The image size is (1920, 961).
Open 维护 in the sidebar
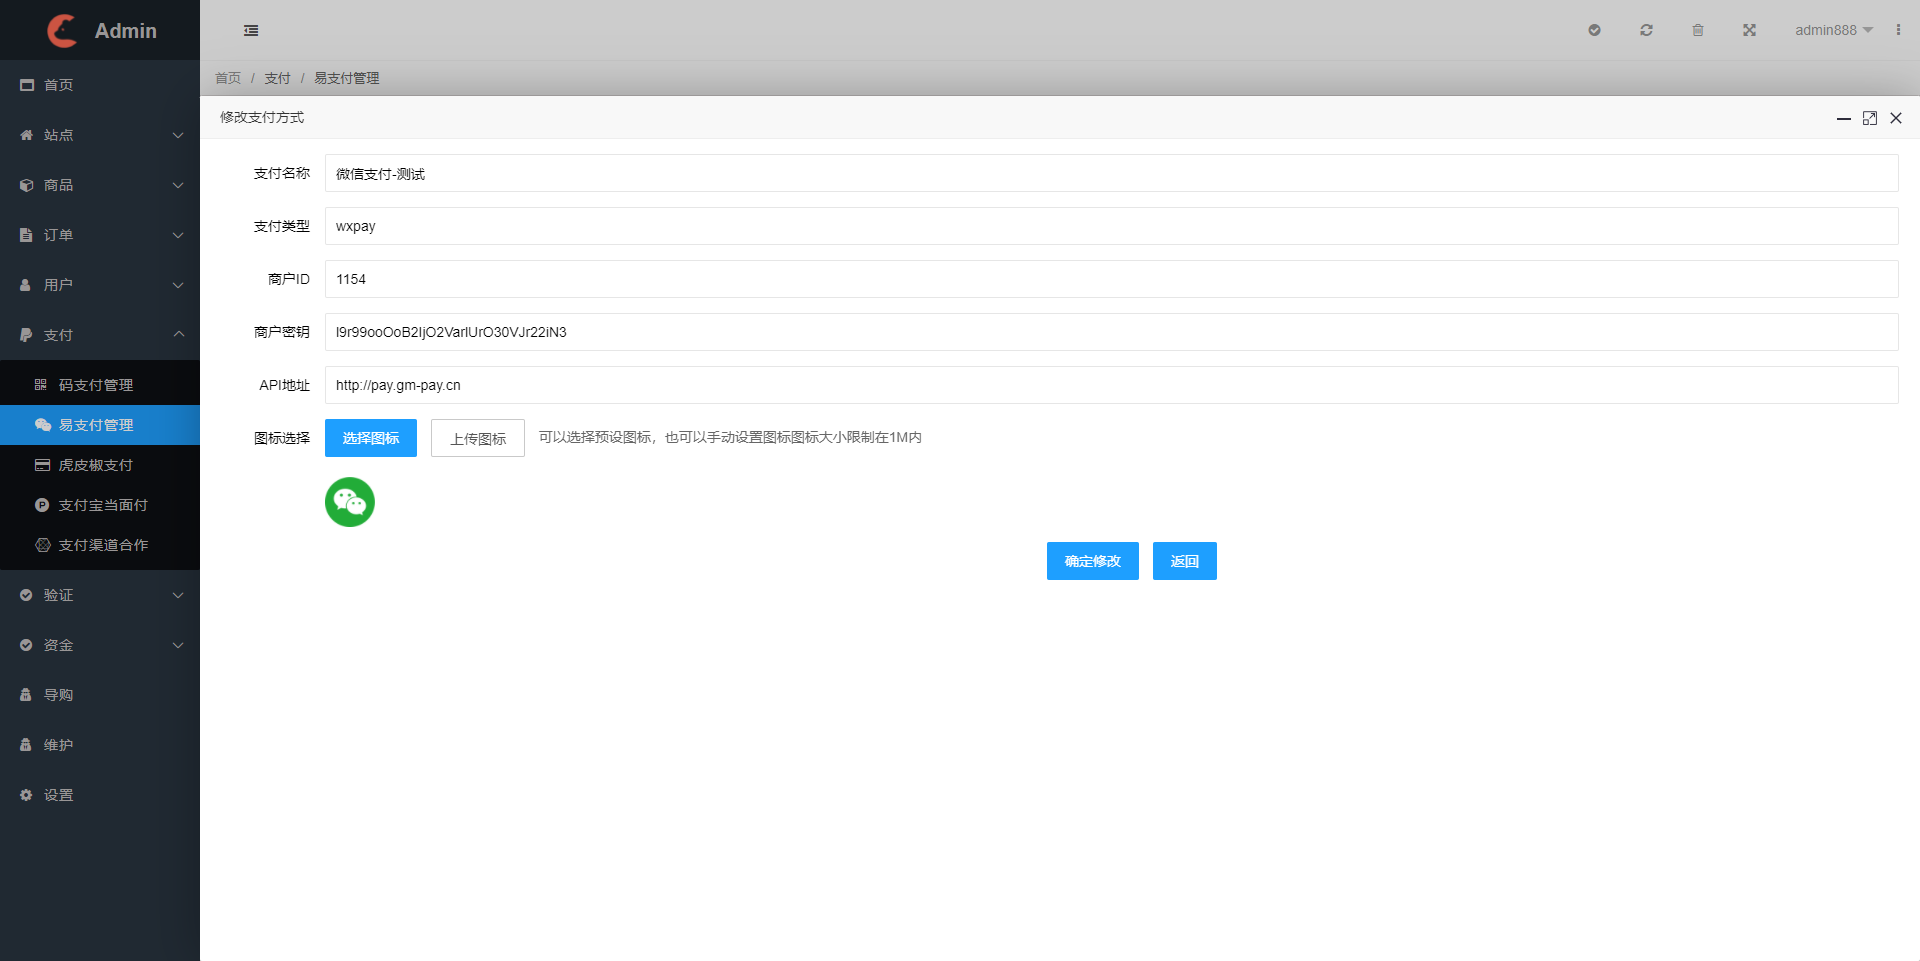pos(100,745)
